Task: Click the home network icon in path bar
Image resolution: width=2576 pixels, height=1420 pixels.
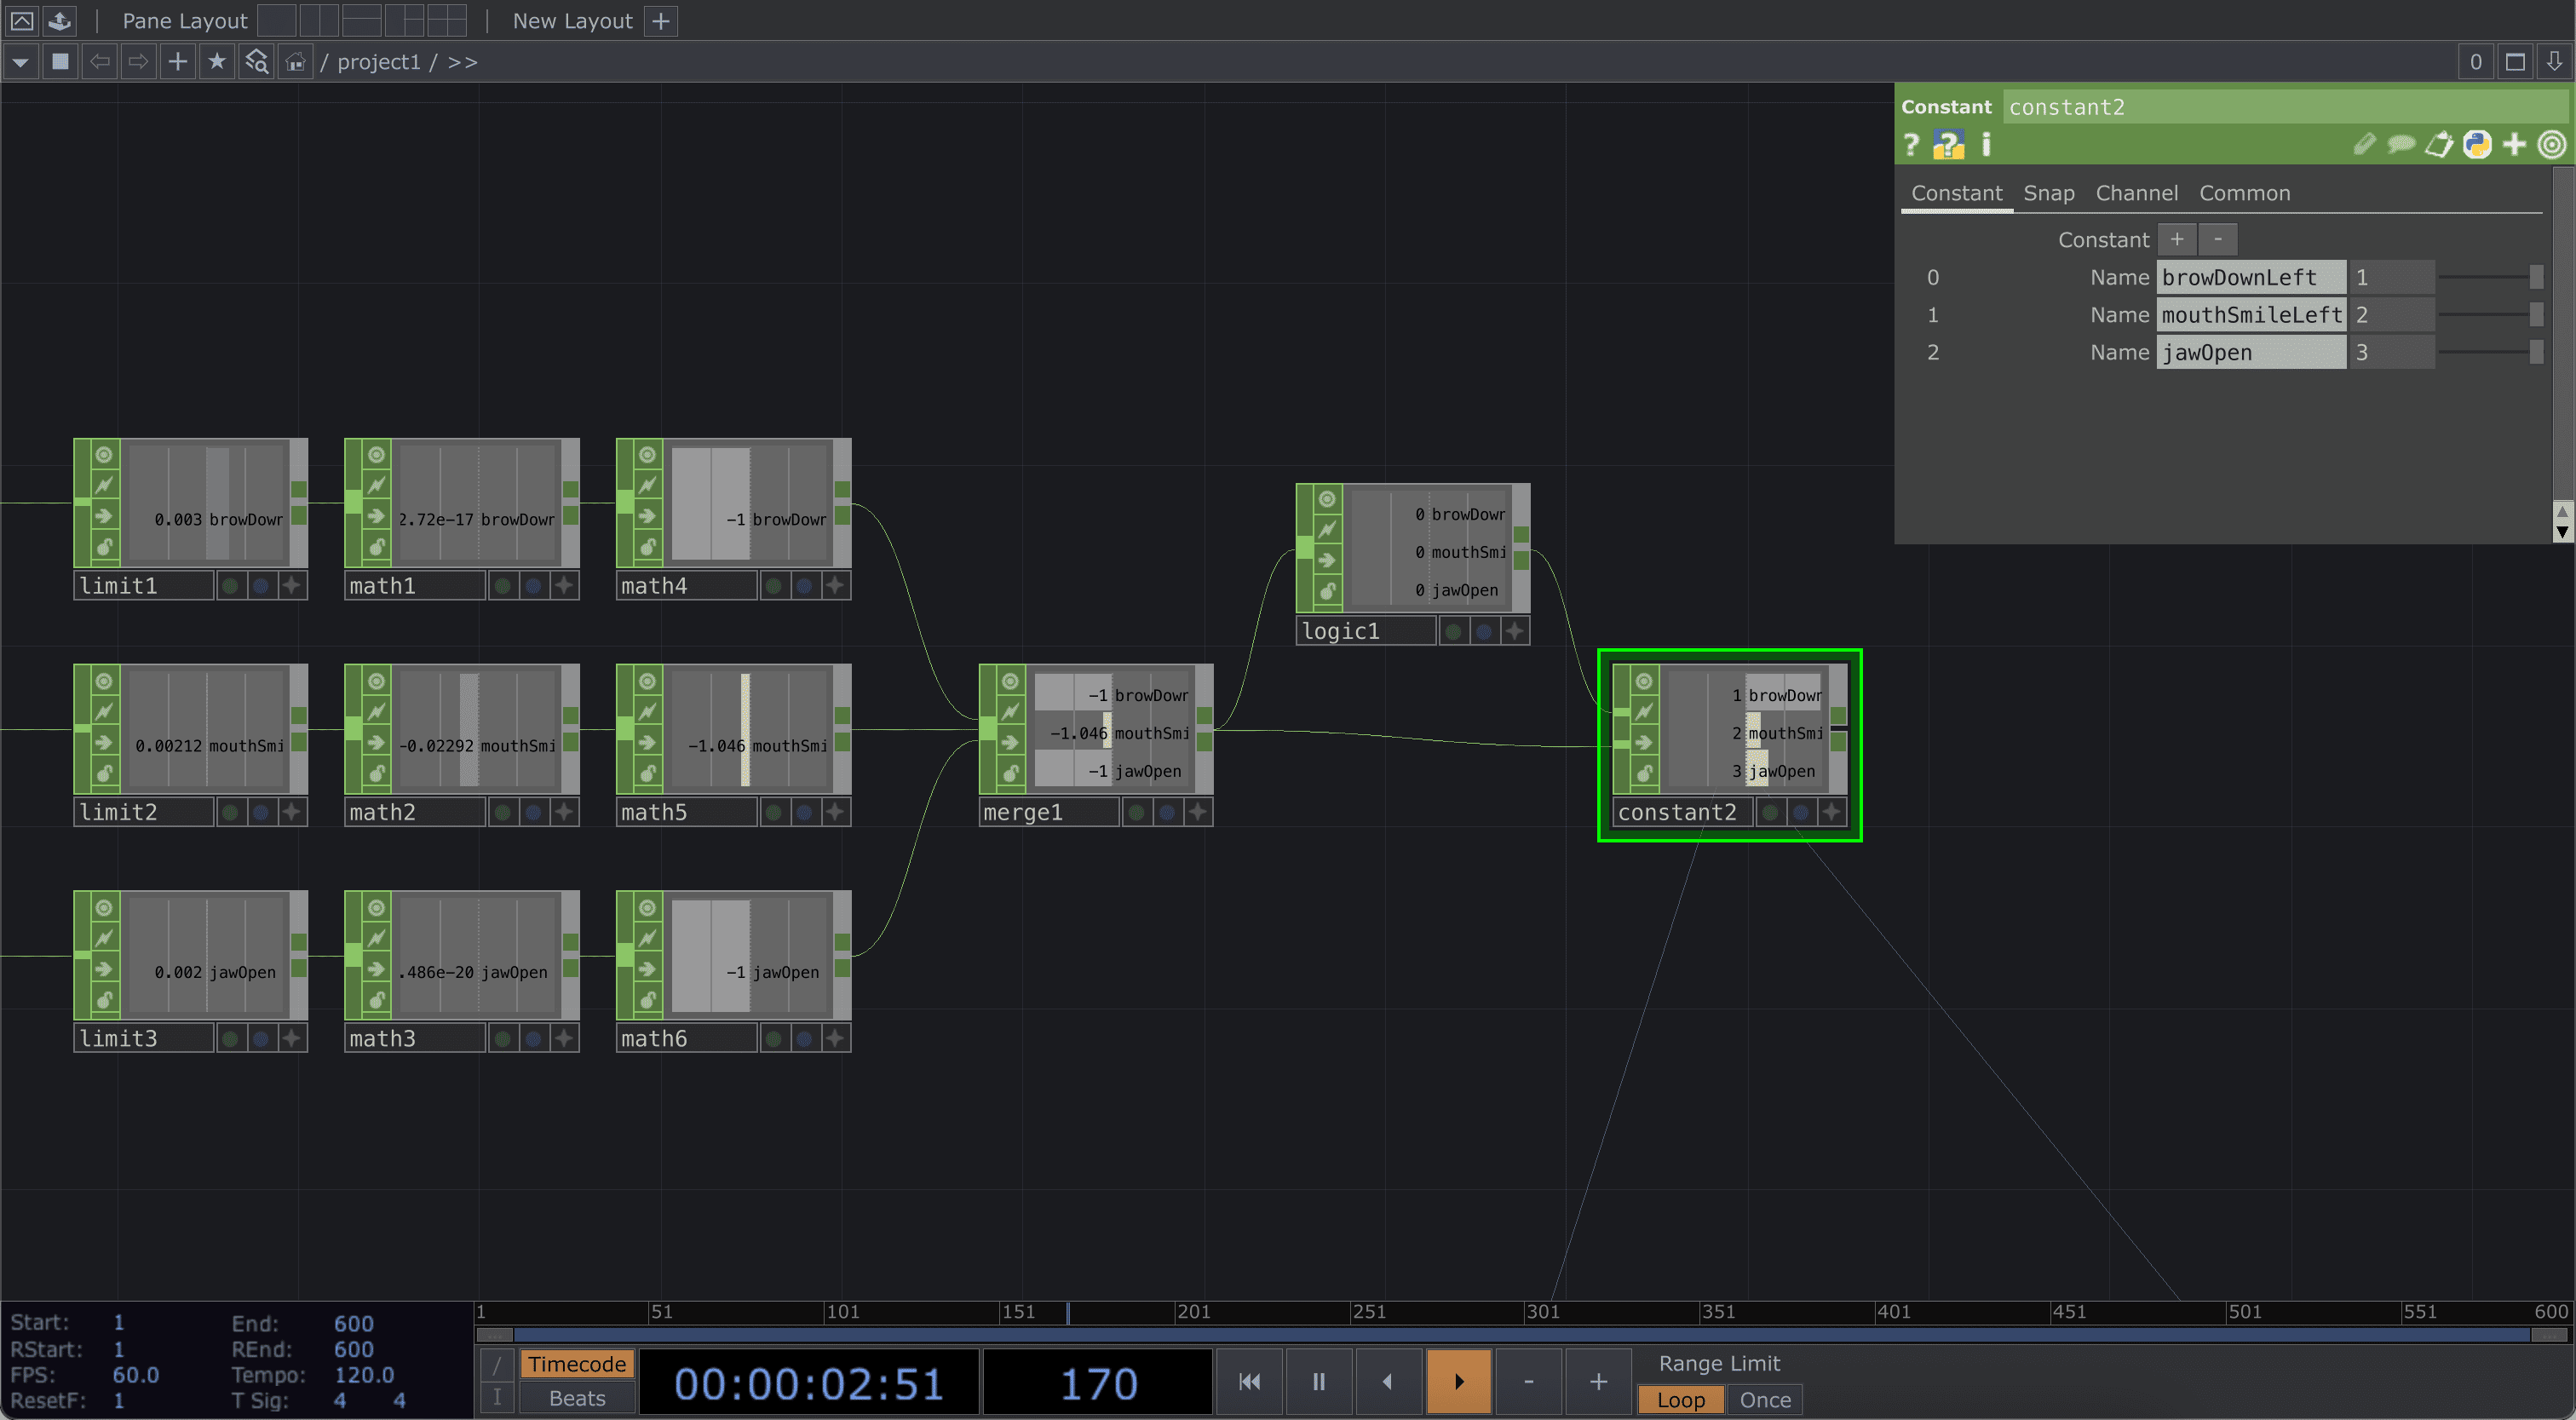Action: click(x=295, y=62)
